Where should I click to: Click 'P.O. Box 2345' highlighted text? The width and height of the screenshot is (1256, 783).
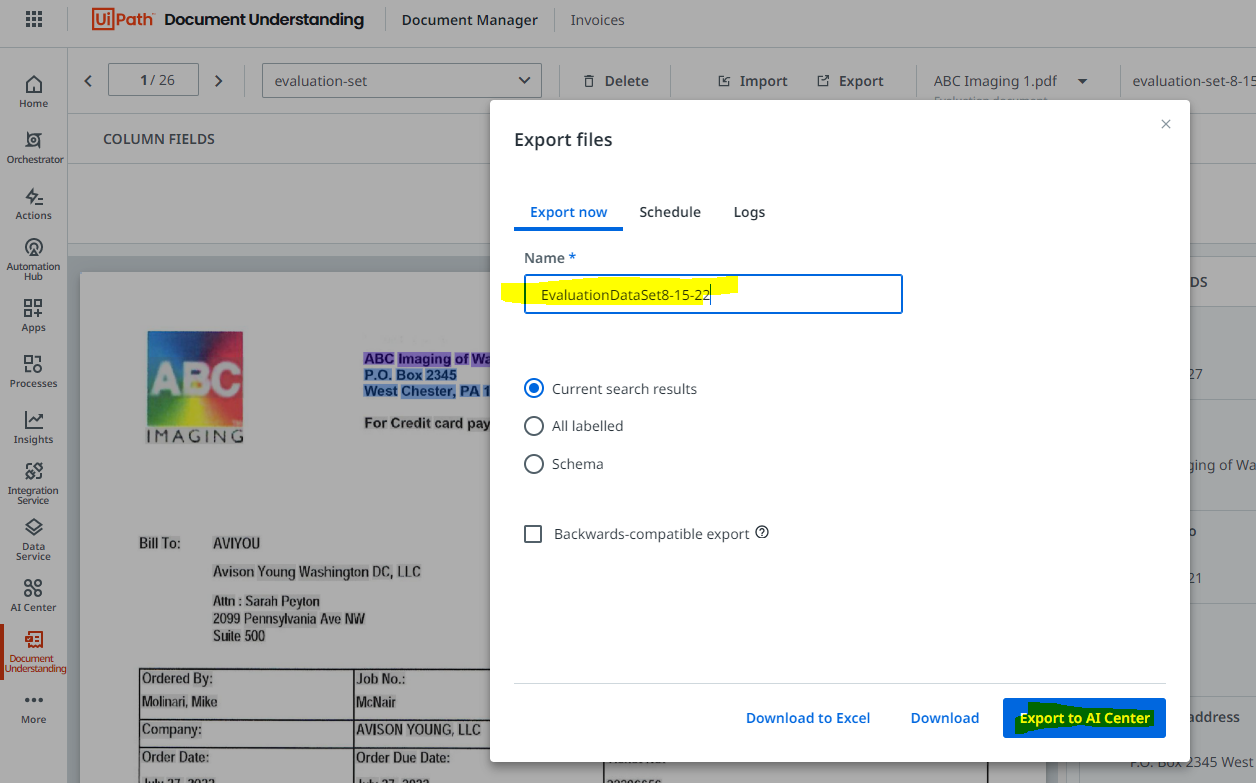click(x=411, y=375)
